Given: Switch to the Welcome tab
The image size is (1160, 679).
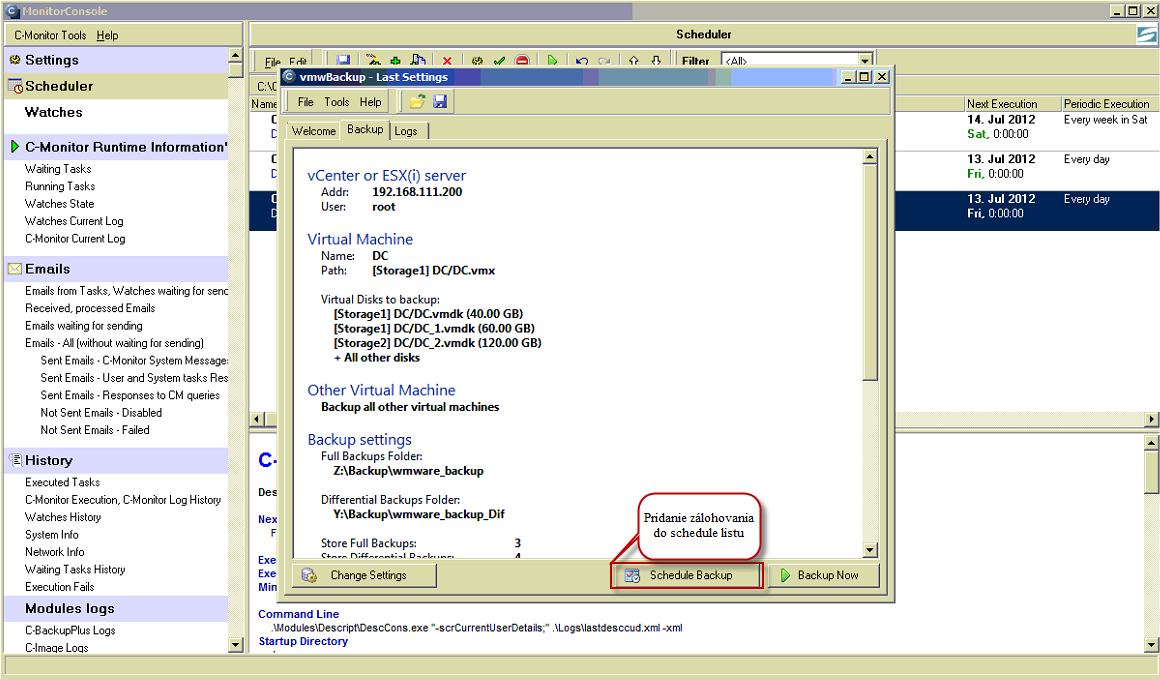Looking at the screenshot, I should tap(314, 131).
